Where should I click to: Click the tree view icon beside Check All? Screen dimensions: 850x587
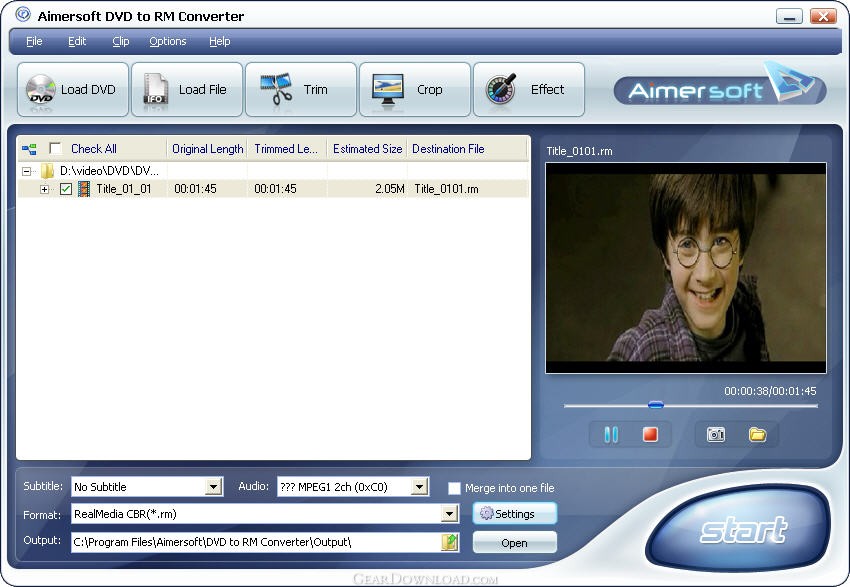click(29, 149)
